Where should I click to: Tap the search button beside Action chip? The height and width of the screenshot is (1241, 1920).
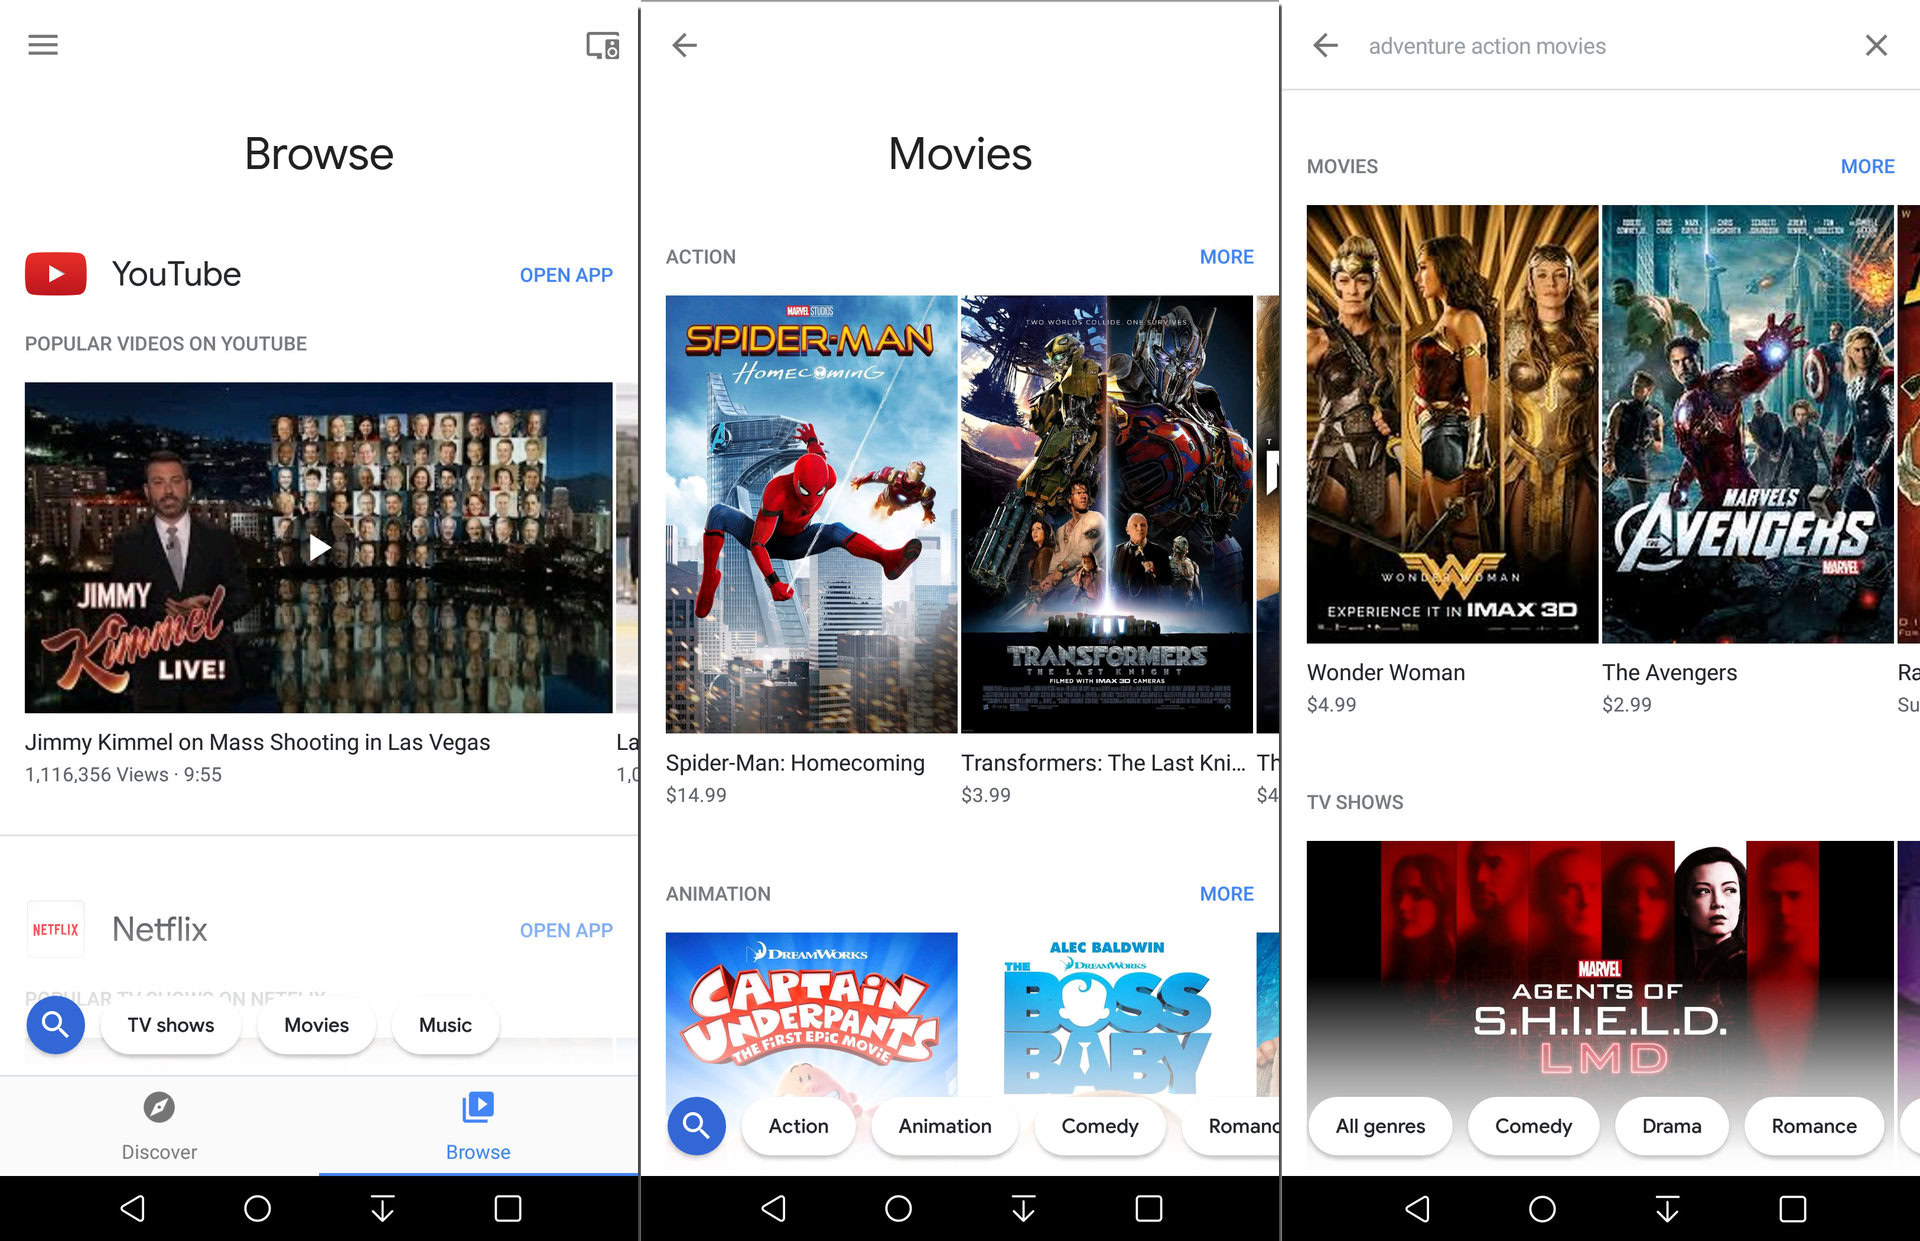pos(696,1125)
